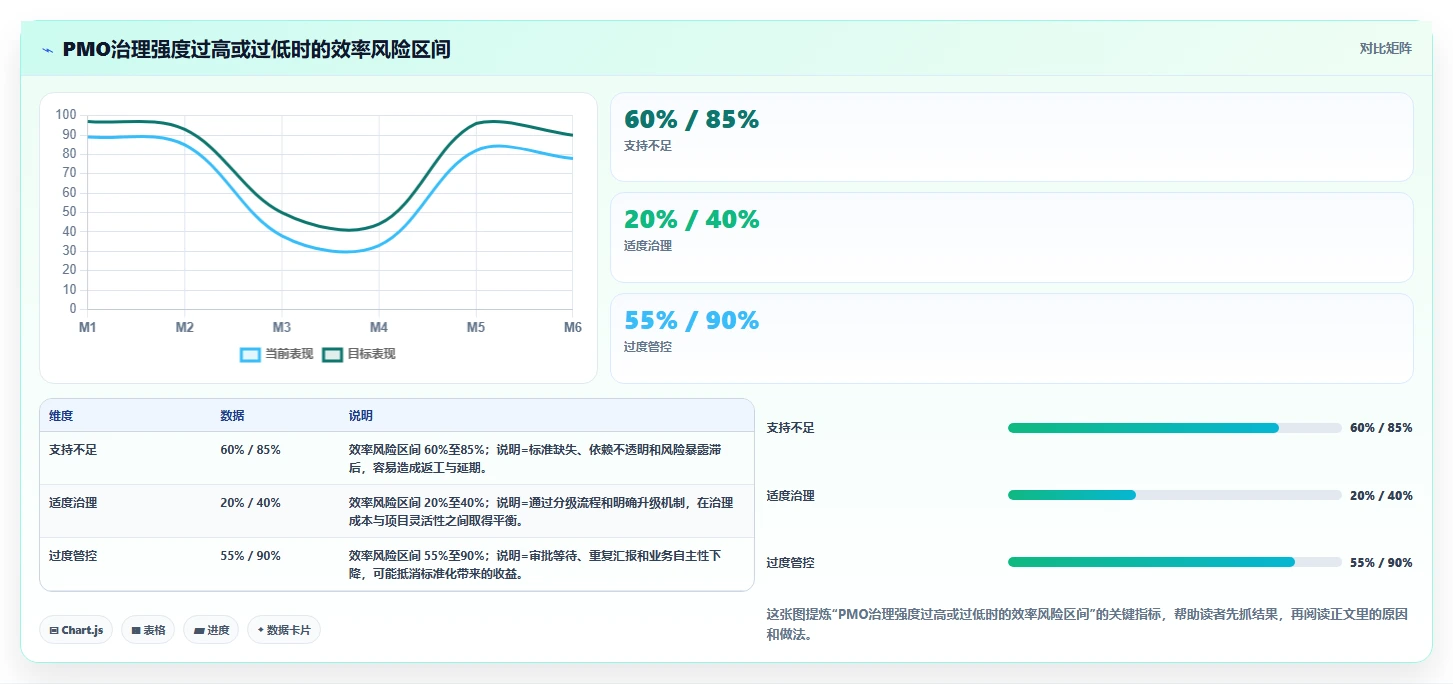
Task: Click the description starting 效率风险区间 60%至85%
Action: (535, 459)
